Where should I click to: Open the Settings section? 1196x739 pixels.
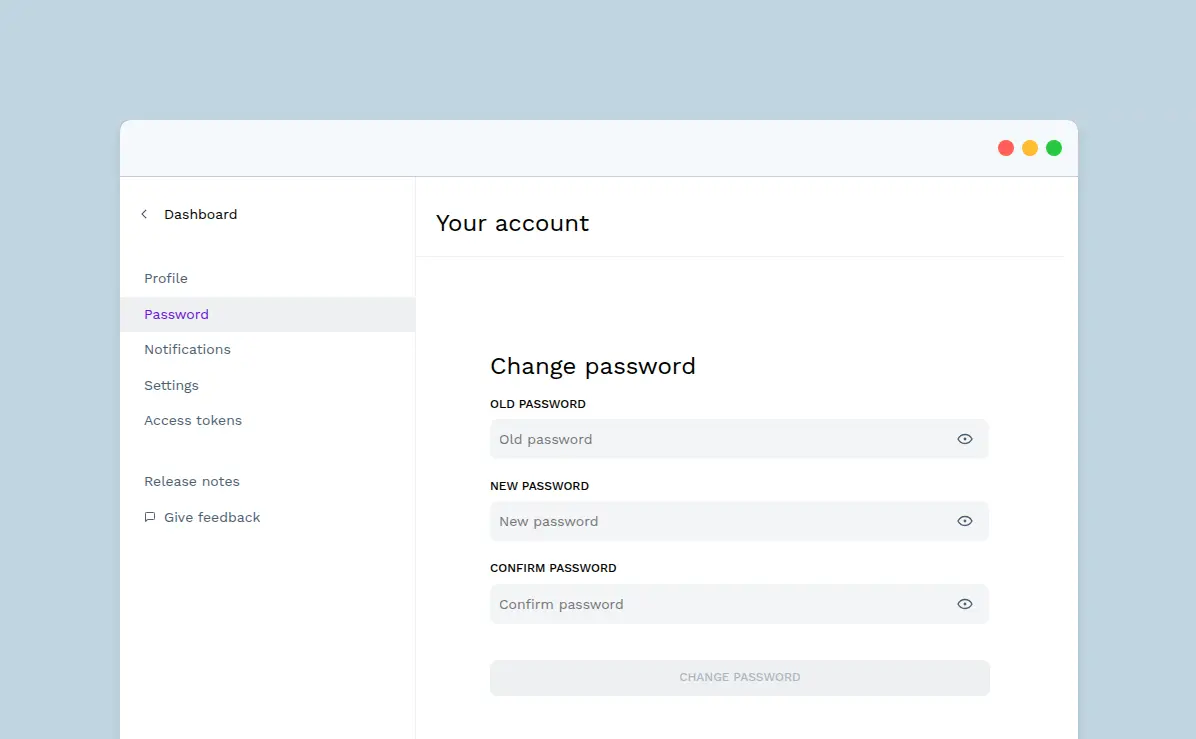(x=171, y=385)
